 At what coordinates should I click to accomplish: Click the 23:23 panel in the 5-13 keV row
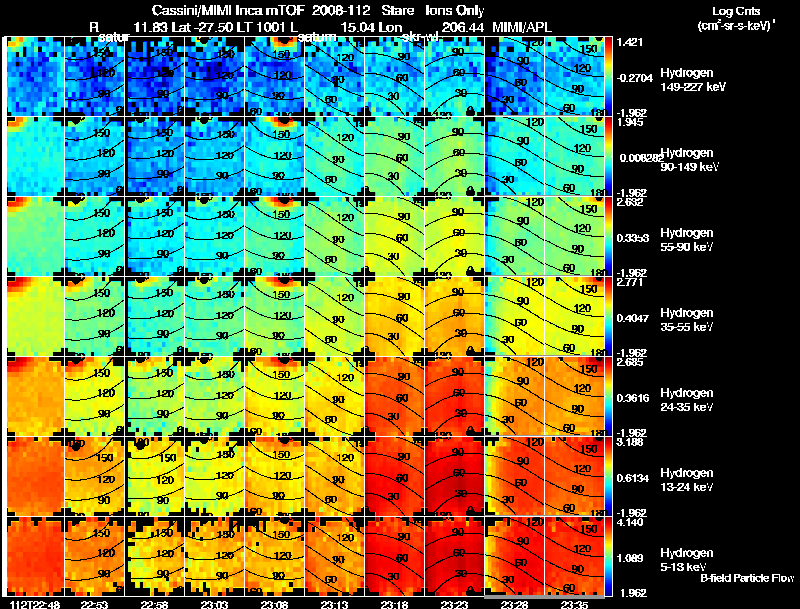tap(454, 557)
